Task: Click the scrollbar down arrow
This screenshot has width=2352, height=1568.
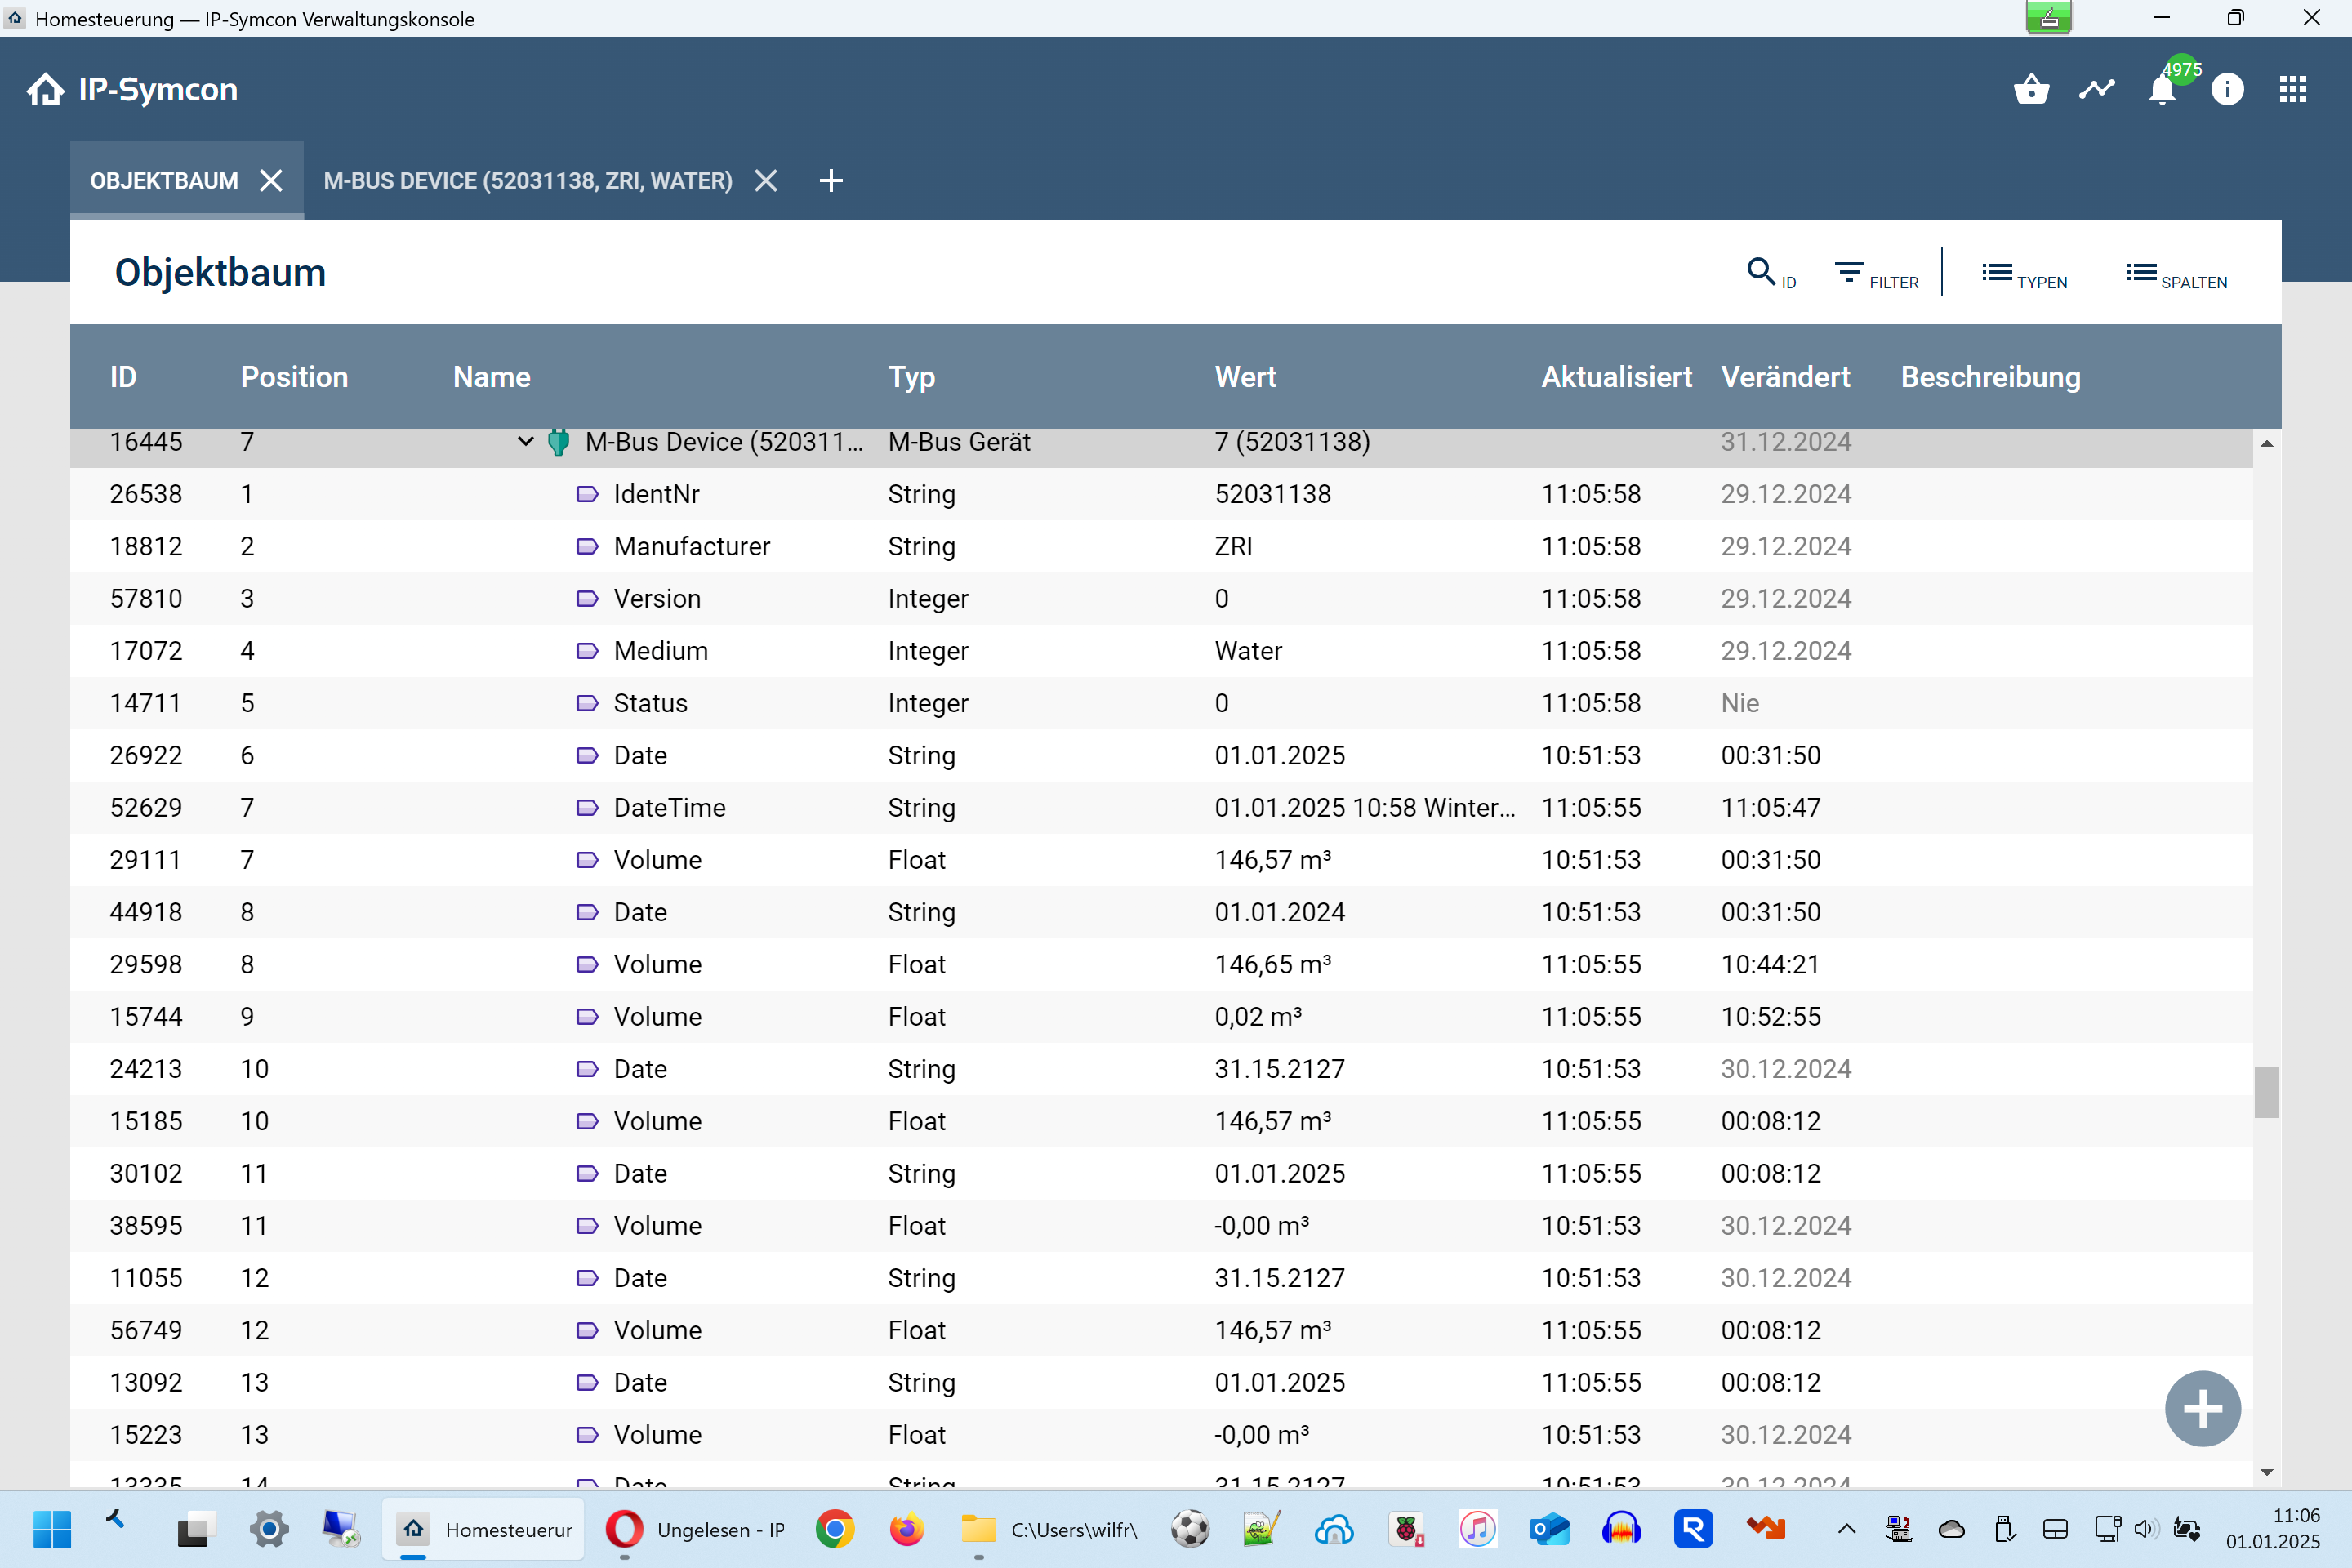Action: [x=2266, y=1472]
